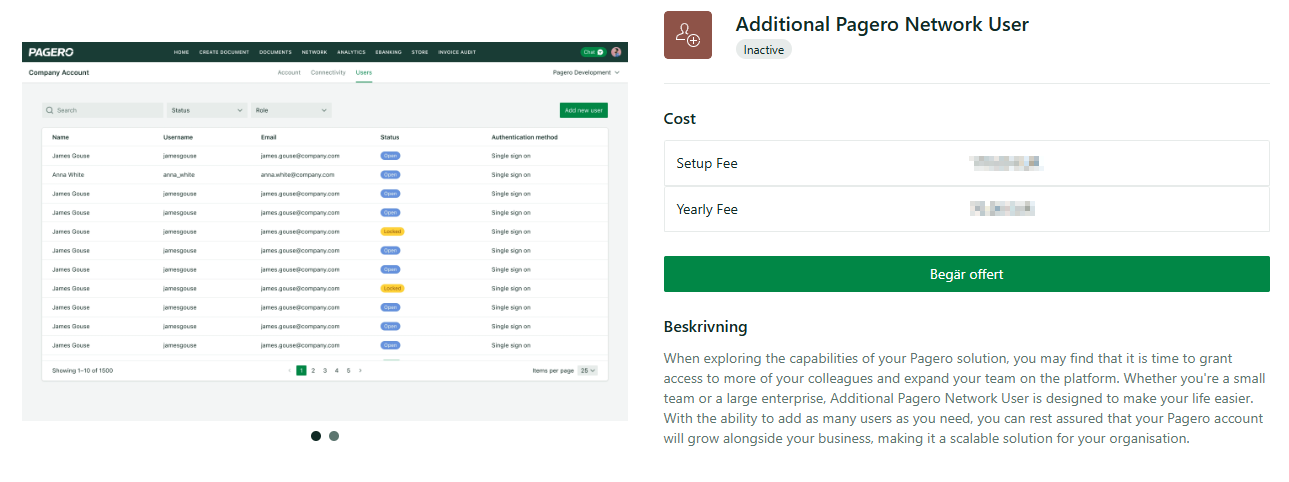Click the Additional Pagero Network User title
This screenshot has height=482, width=1289.
coord(882,24)
